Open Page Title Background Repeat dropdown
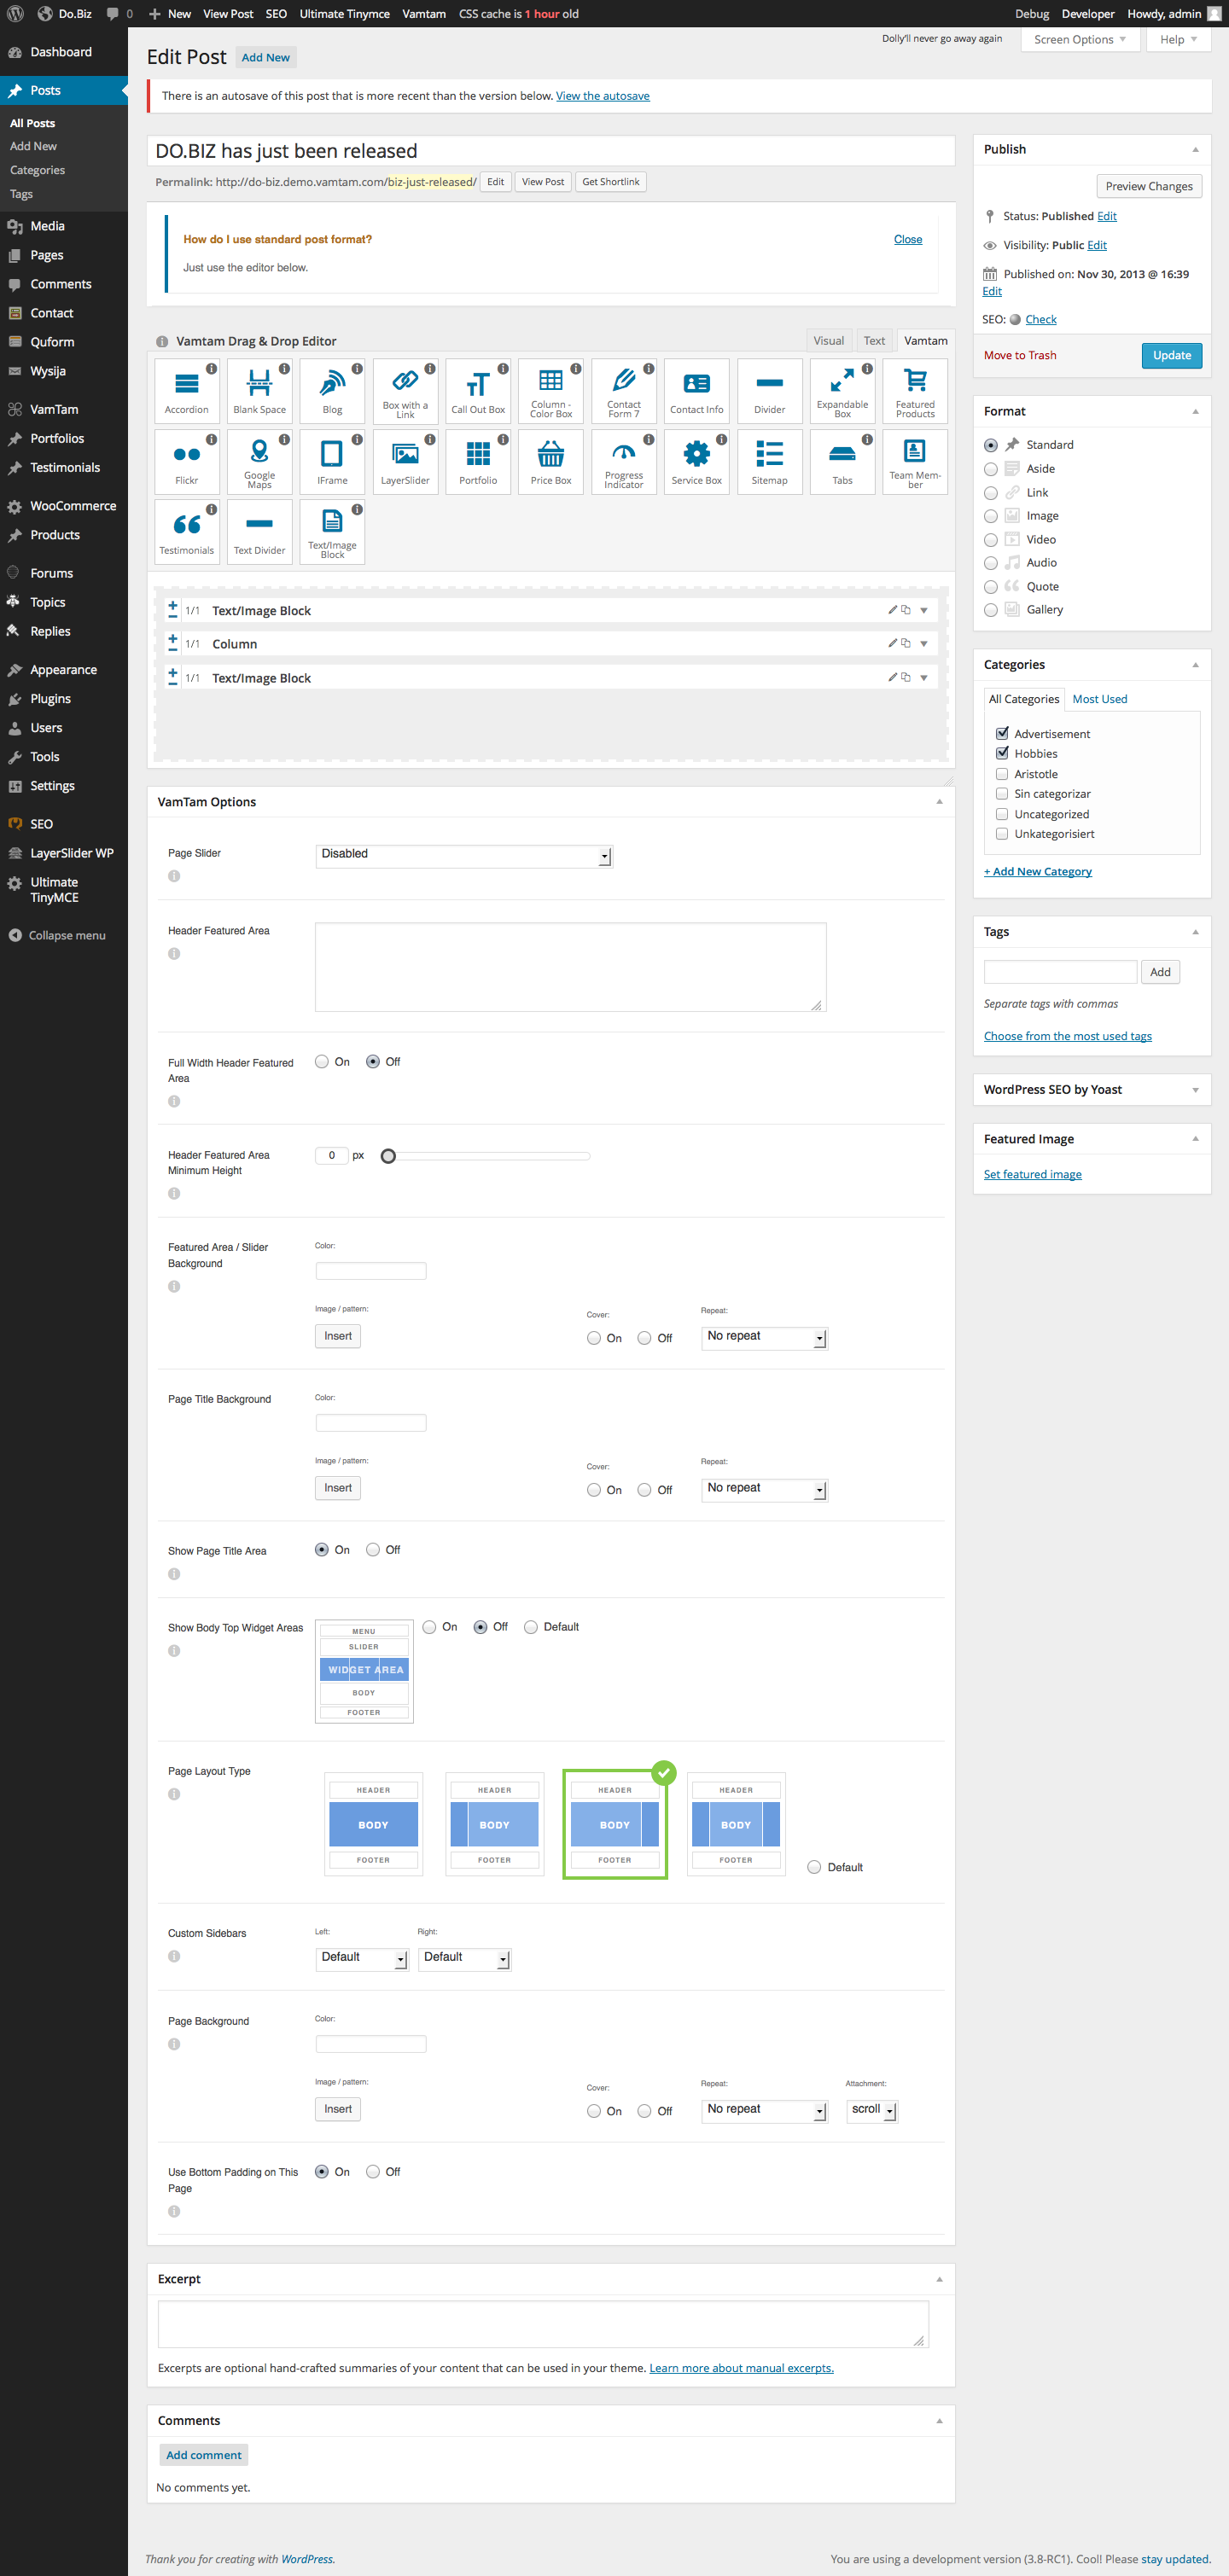Viewport: 1229px width, 2576px height. [765, 1489]
